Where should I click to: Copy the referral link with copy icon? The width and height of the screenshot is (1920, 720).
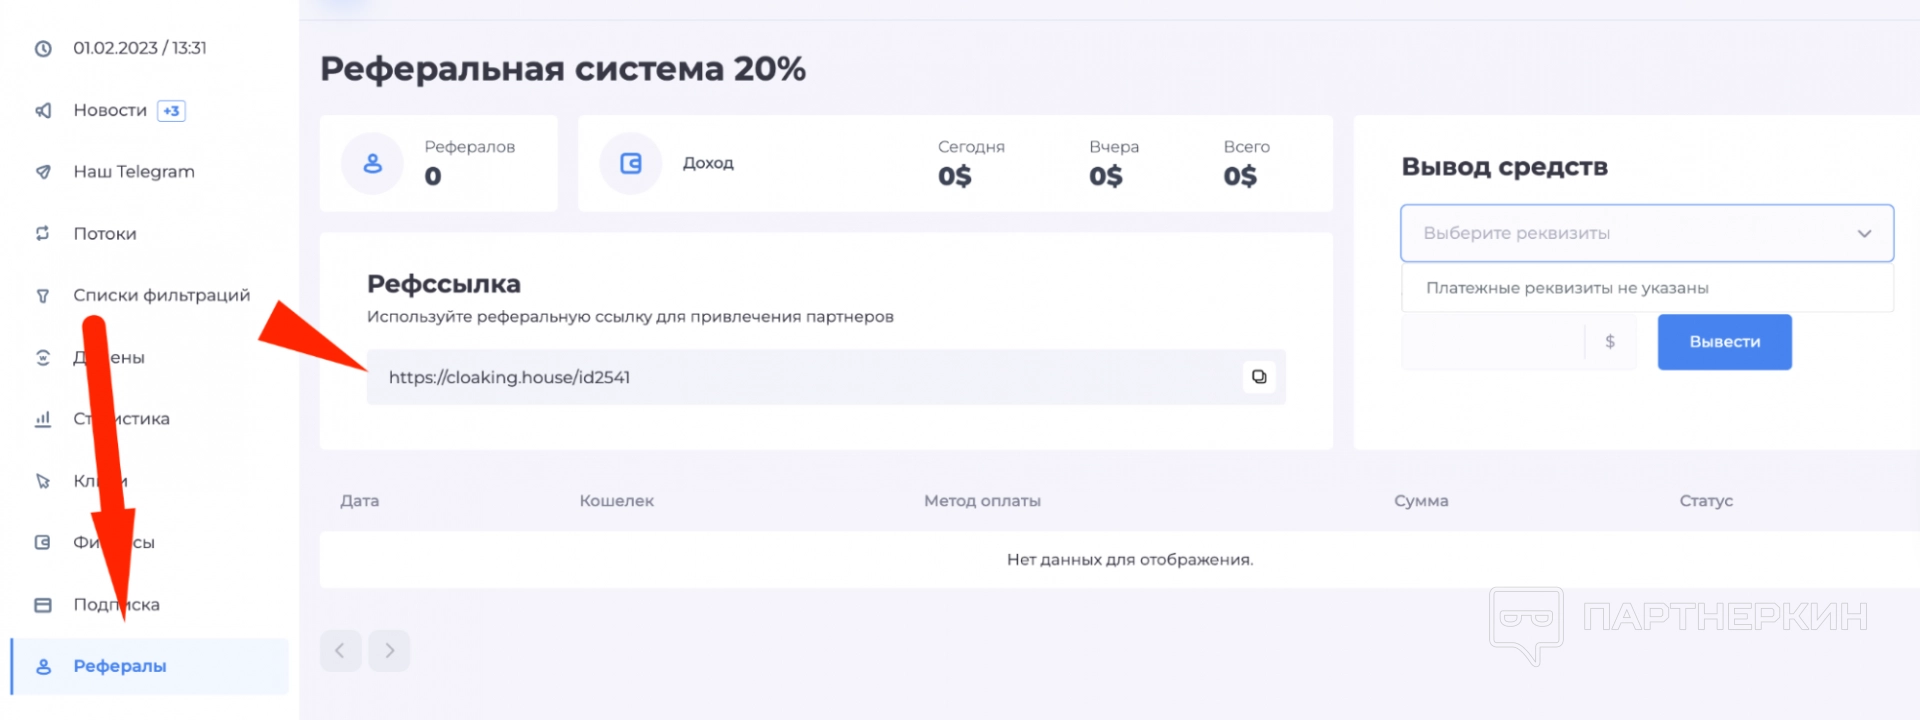pyautogui.click(x=1259, y=377)
